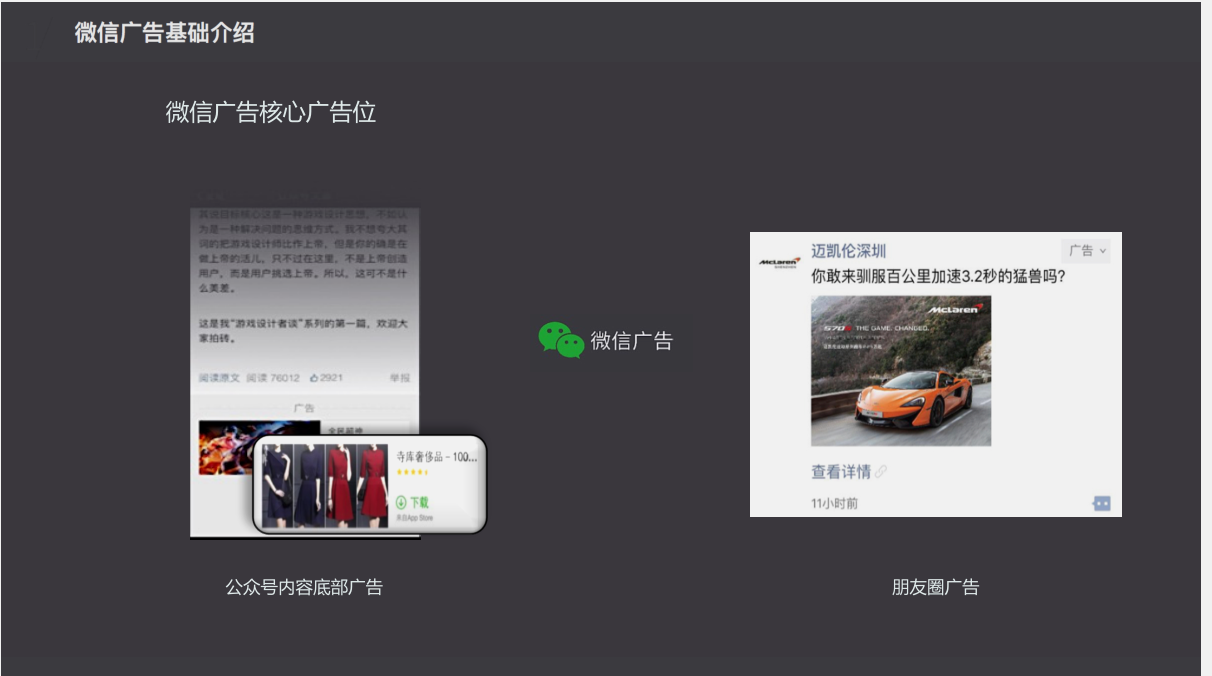Viewport: 1212px width, 676px height.
Task: Click the caption 朋友圈广告
Action: [x=935, y=587]
